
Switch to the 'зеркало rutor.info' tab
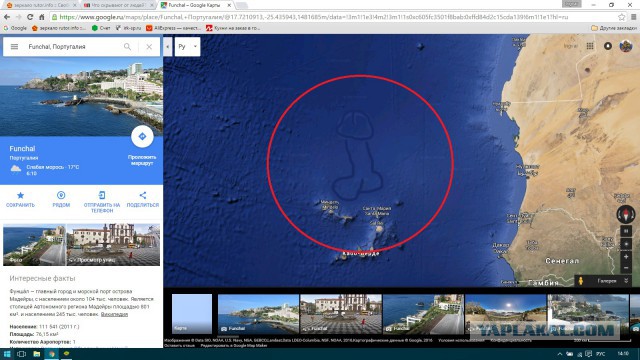coord(40,5)
